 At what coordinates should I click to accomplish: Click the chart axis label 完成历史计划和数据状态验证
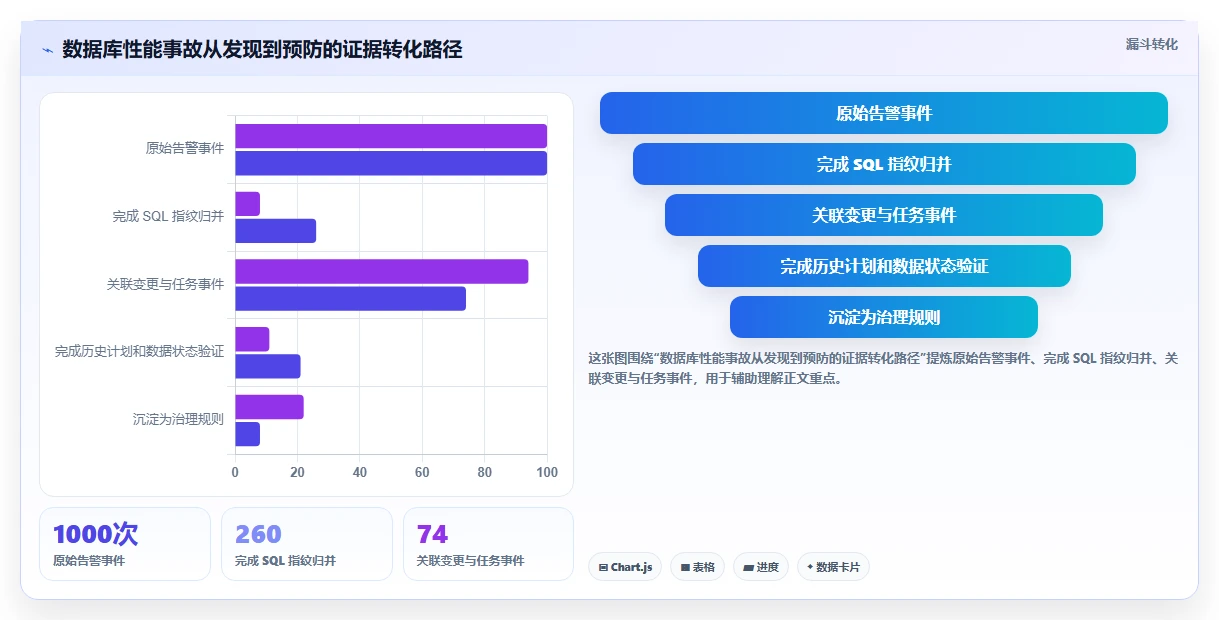click(139, 352)
